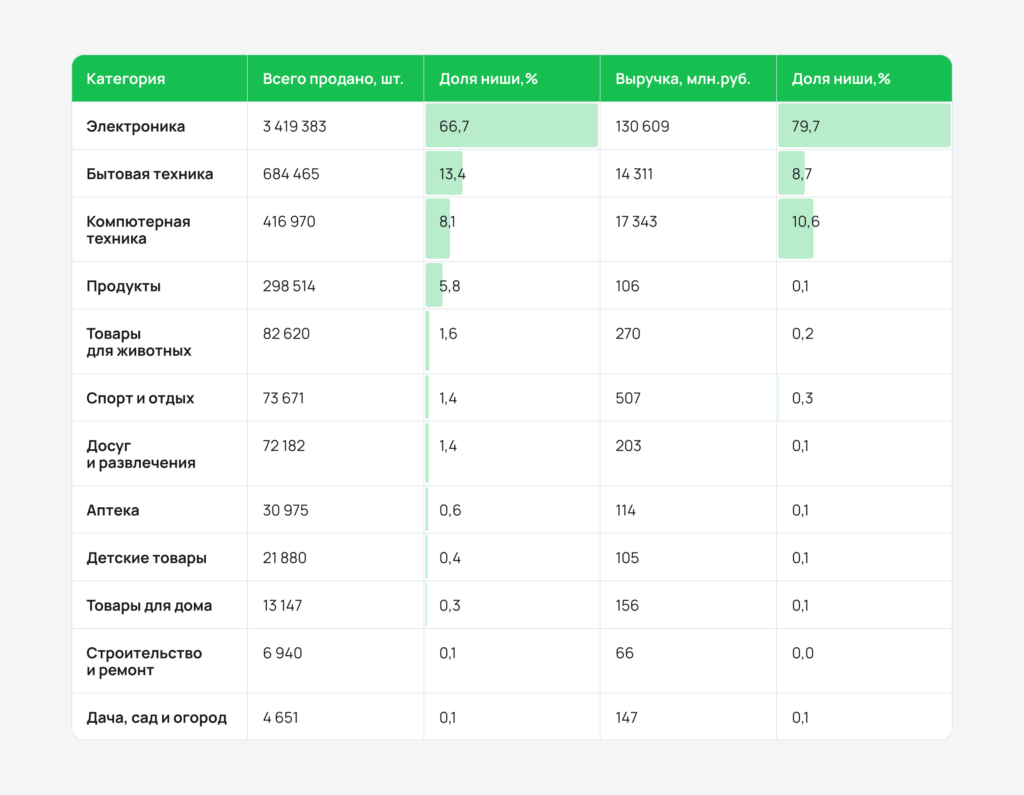Screen dimensions: 1024x795
Task: Click the 13,4 share bar for Бытовая техника
Action: point(445,174)
